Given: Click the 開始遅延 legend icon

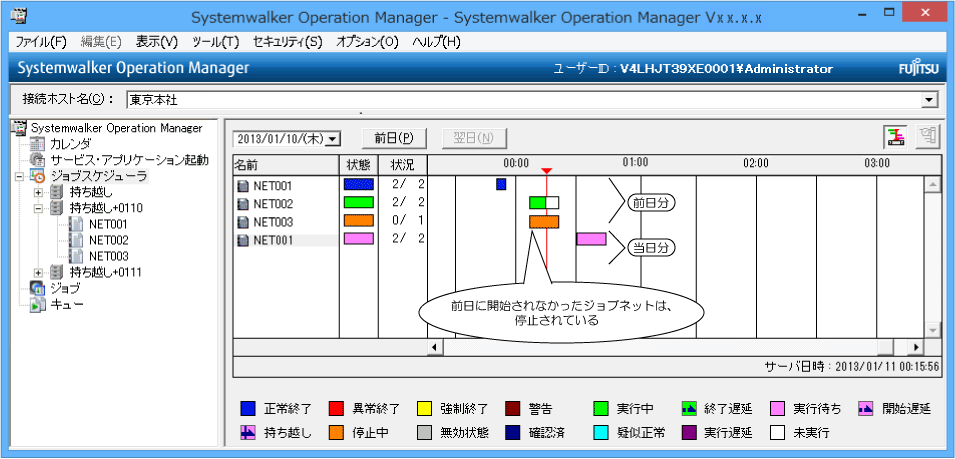Looking at the screenshot, I should click(866, 408).
